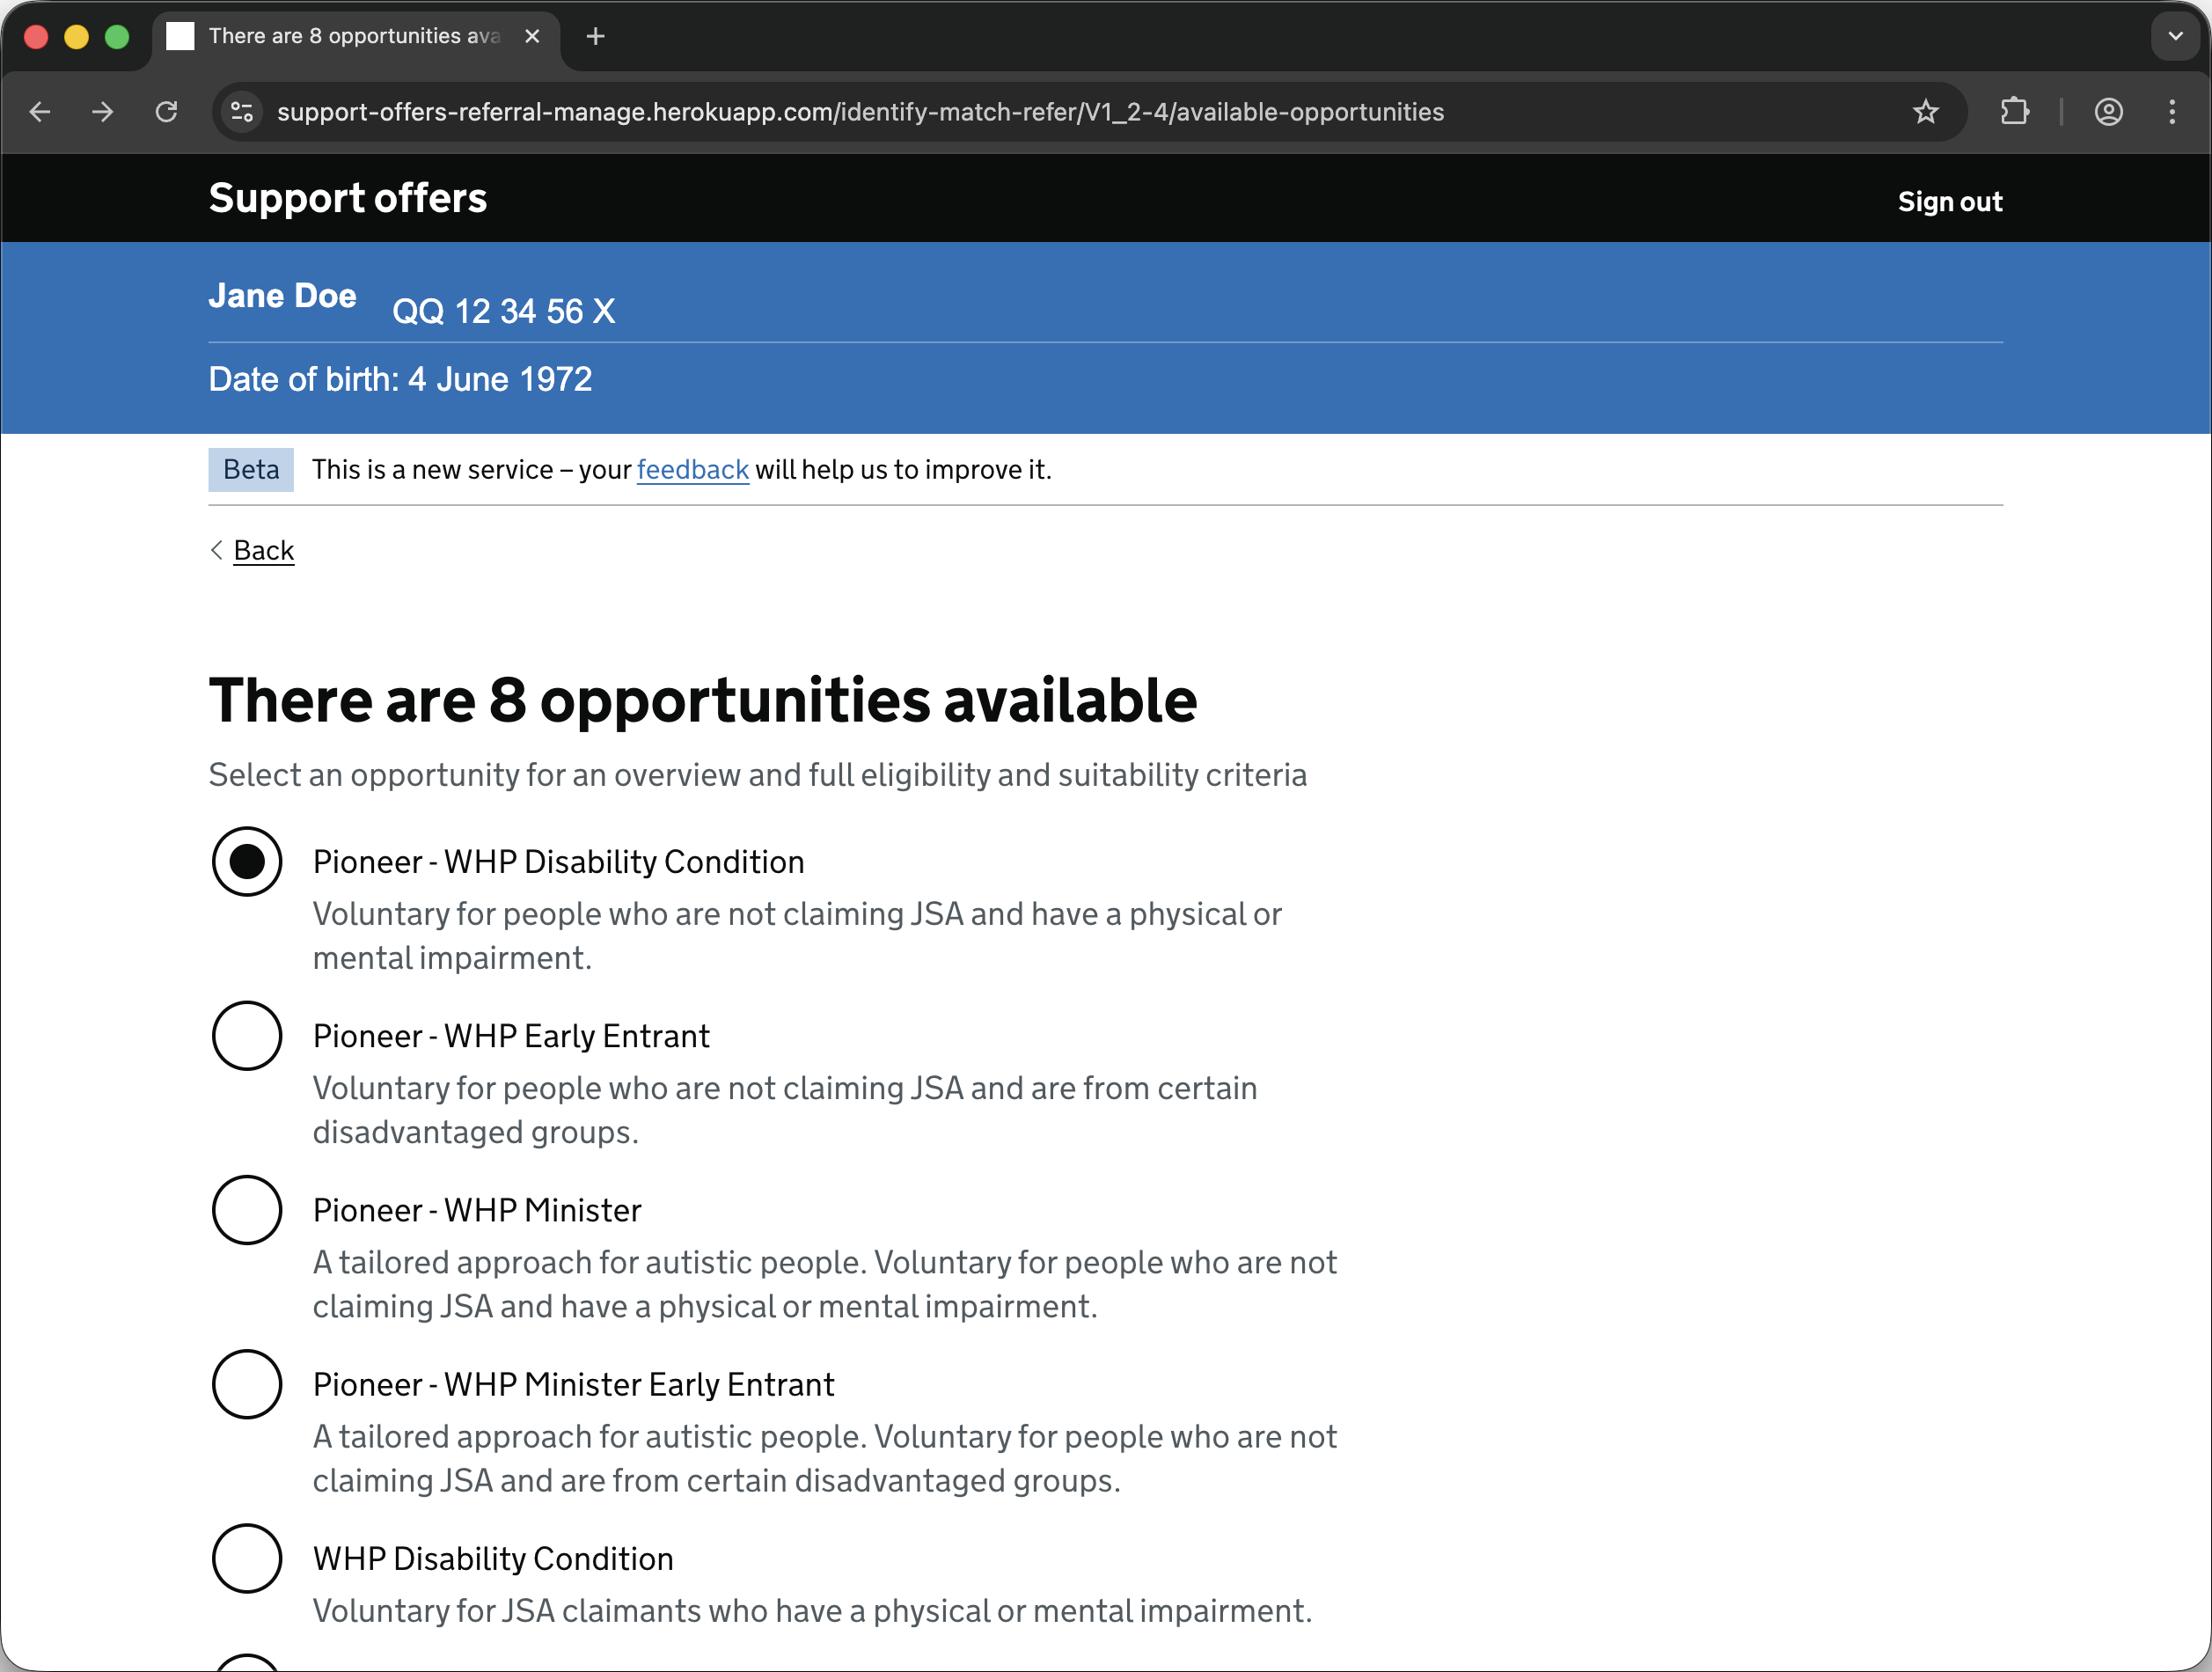Select Pioneer - WHP Minister Early Entrant option
This screenshot has width=2212, height=1672.
pyautogui.click(x=247, y=1384)
